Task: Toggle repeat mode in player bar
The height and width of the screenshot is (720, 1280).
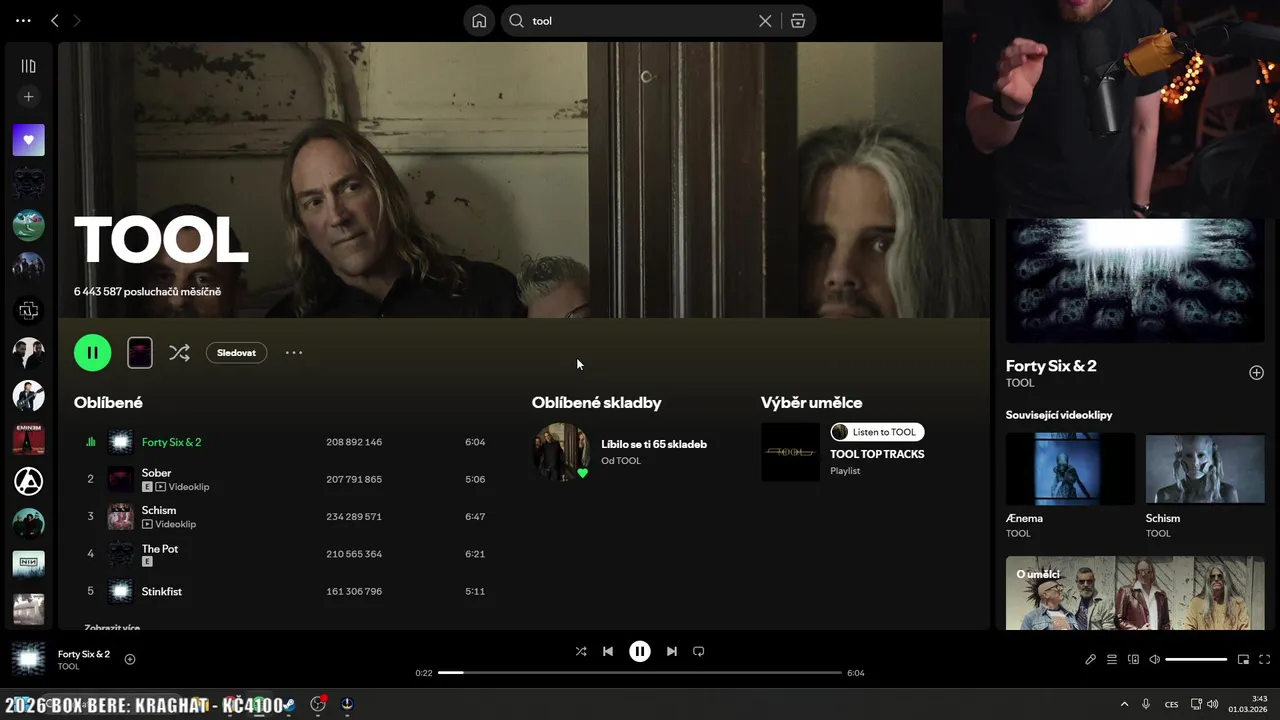Action: pyautogui.click(x=699, y=651)
